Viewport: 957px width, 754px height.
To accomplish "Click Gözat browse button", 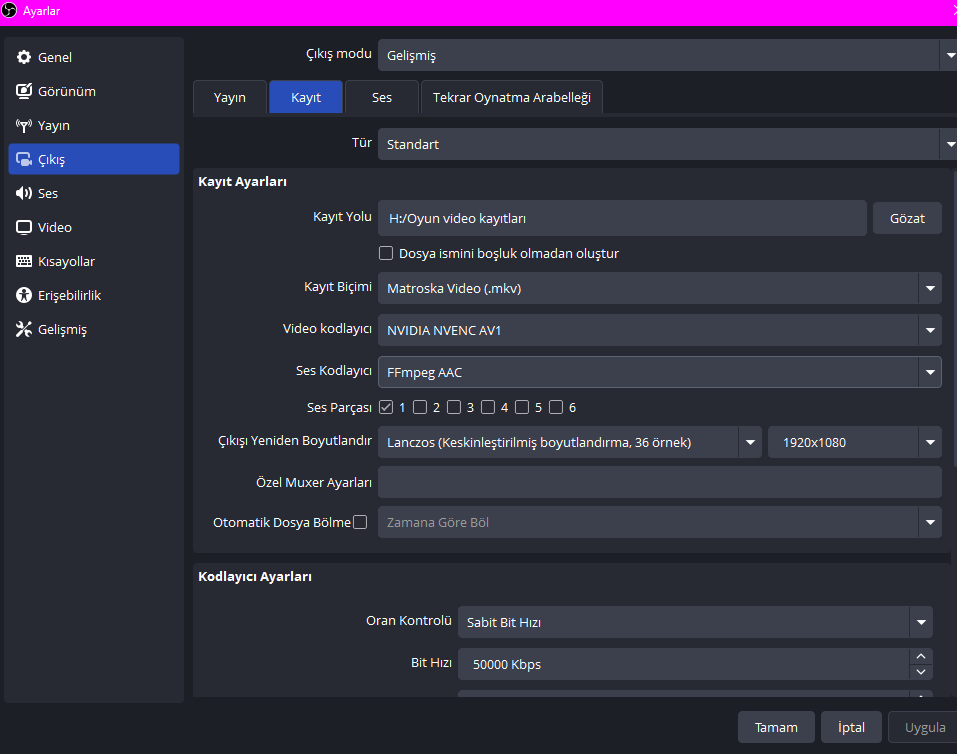I will coord(907,218).
